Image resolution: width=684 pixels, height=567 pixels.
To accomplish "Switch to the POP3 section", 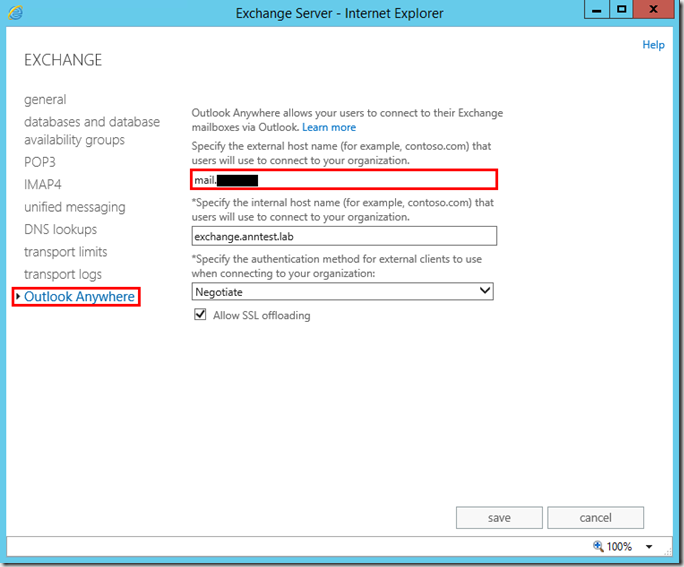I will (x=41, y=161).
